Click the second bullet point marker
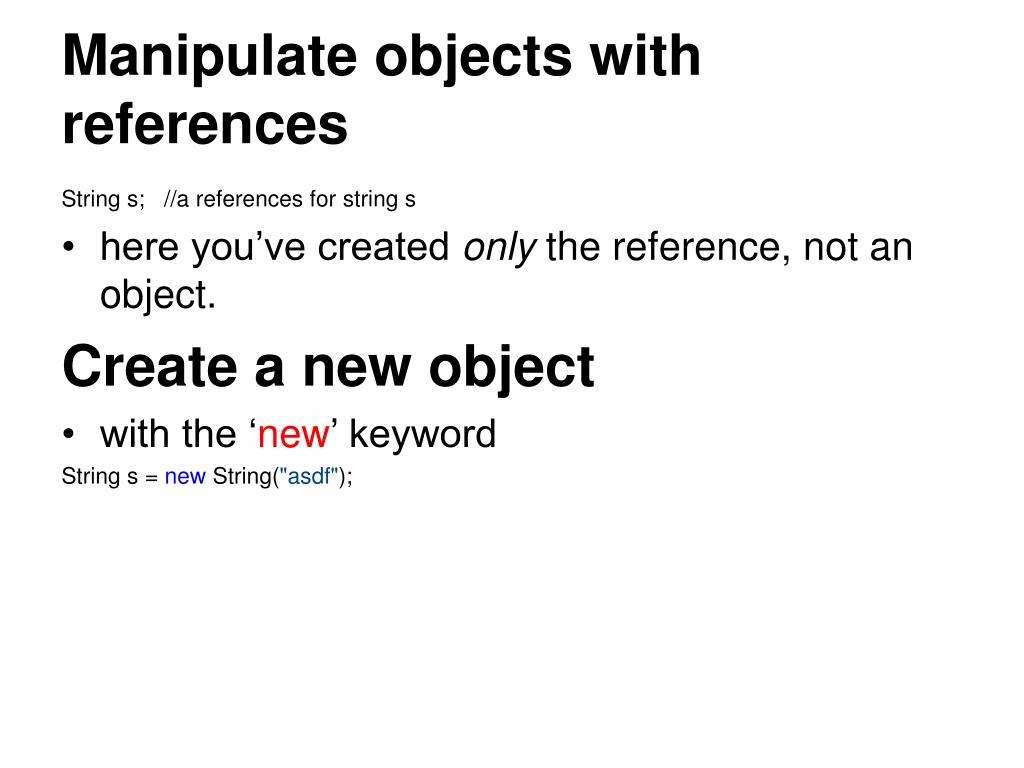 pyautogui.click(x=69, y=434)
